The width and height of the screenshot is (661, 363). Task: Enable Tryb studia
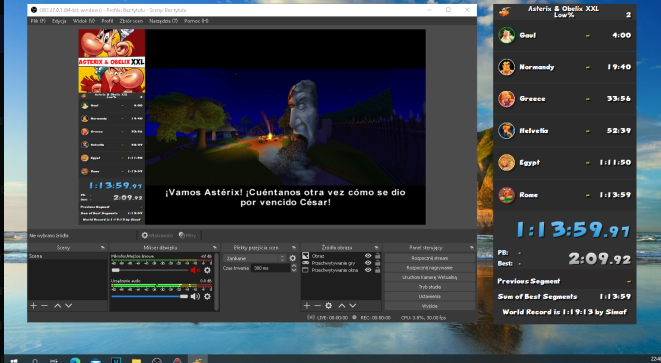tap(430, 287)
